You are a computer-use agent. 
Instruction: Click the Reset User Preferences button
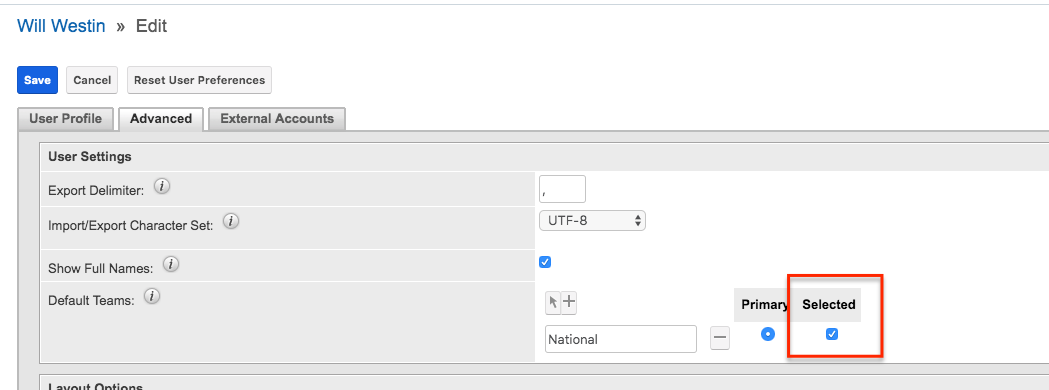point(199,80)
